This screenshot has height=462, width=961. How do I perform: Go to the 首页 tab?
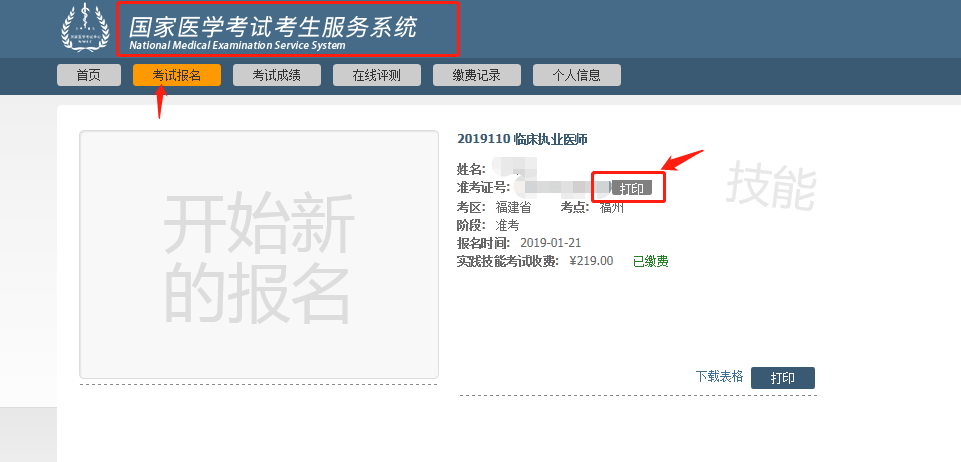click(88, 75)
